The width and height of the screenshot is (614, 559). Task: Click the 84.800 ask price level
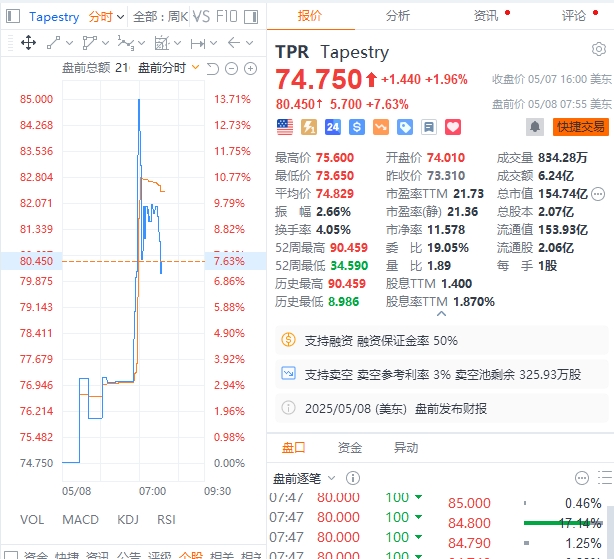point(469,523)
